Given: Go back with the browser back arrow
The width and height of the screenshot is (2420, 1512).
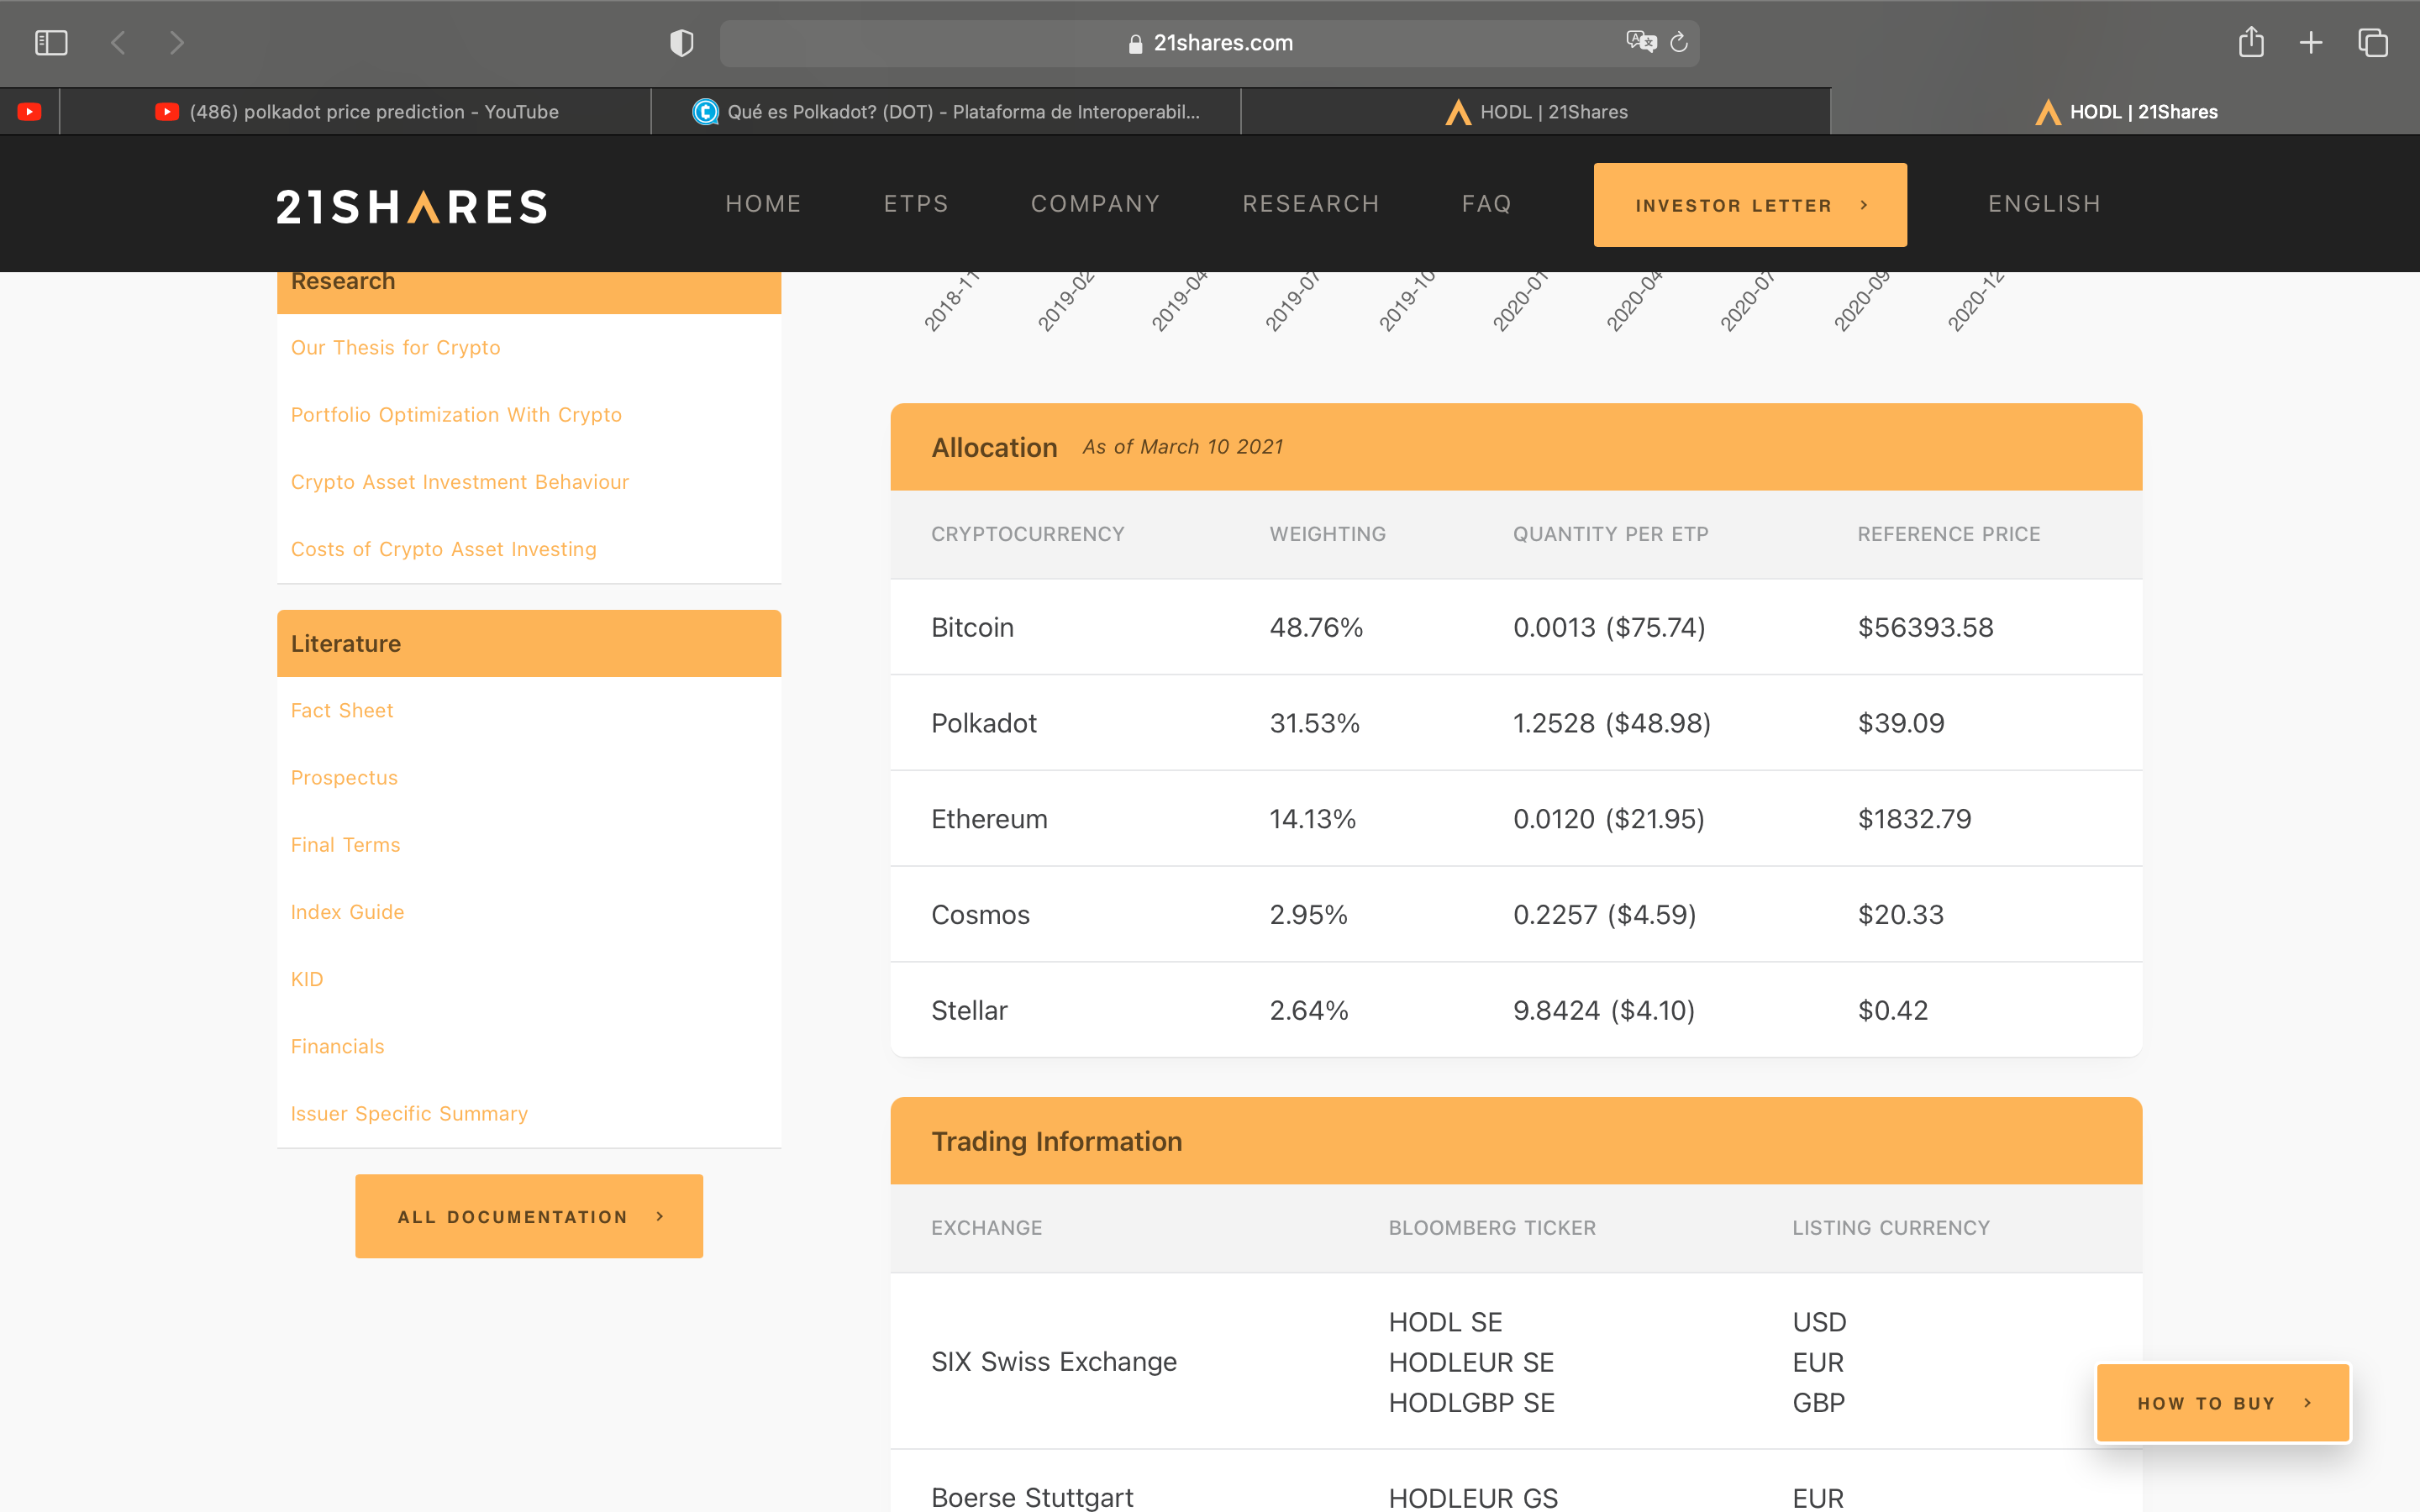Looking at the screenshot, I should click(x=118, y=43).
